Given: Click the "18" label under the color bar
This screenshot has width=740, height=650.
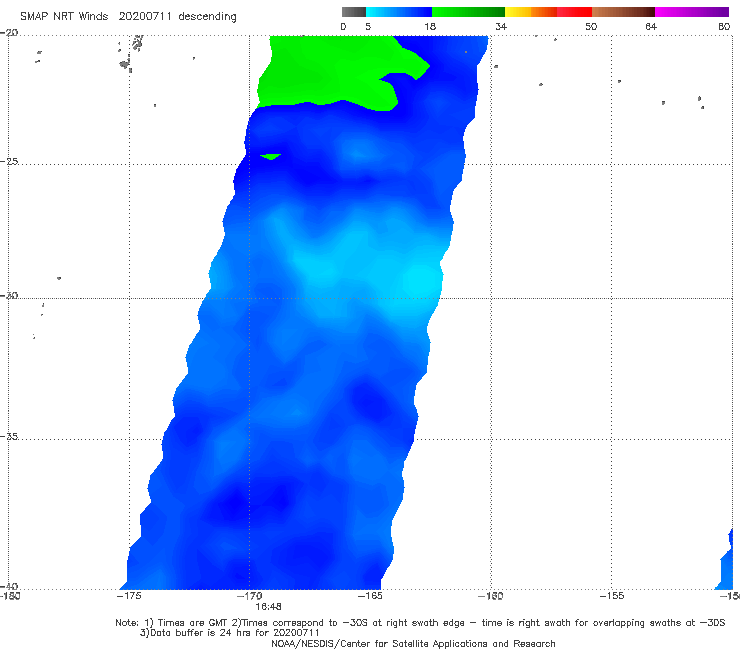Looking at the screenshot, I should pos(430,26).
